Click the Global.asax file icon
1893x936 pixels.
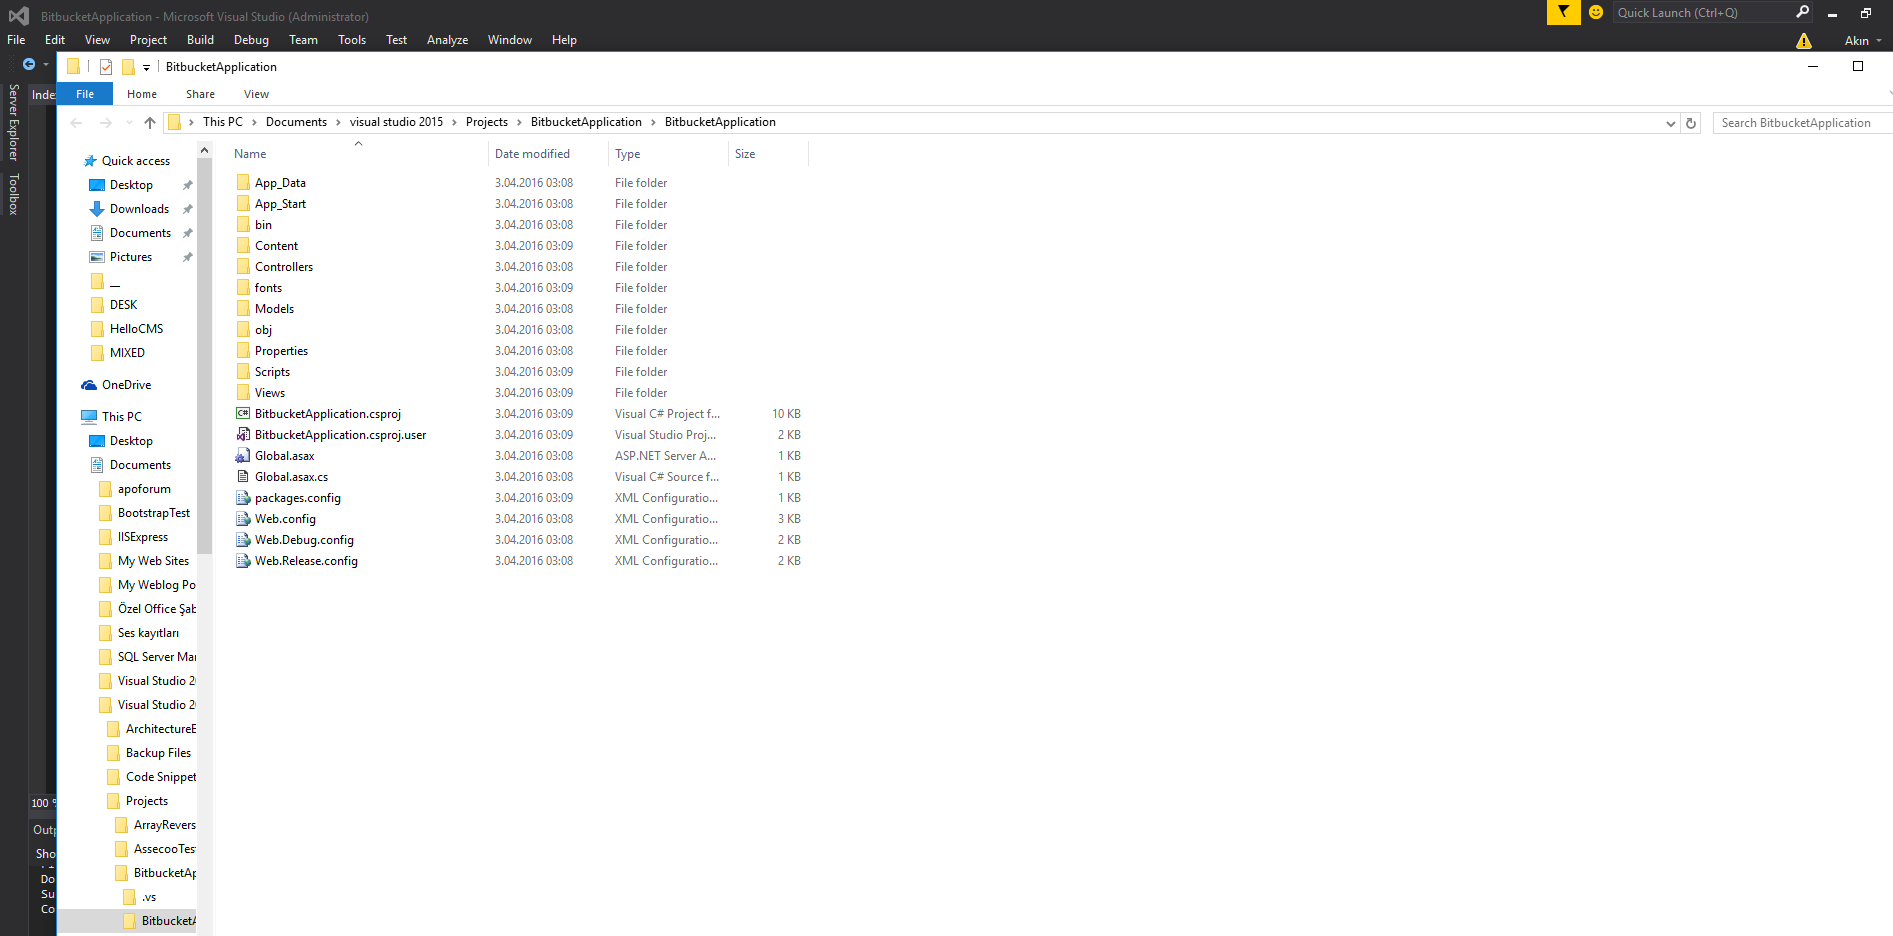point(243,455)
